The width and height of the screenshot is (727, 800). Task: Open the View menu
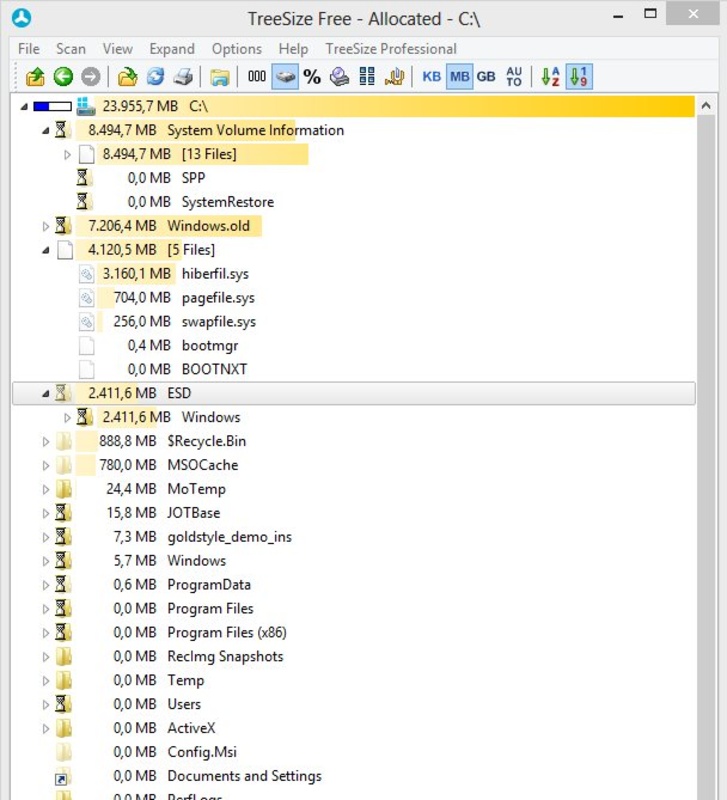(117, 49)
